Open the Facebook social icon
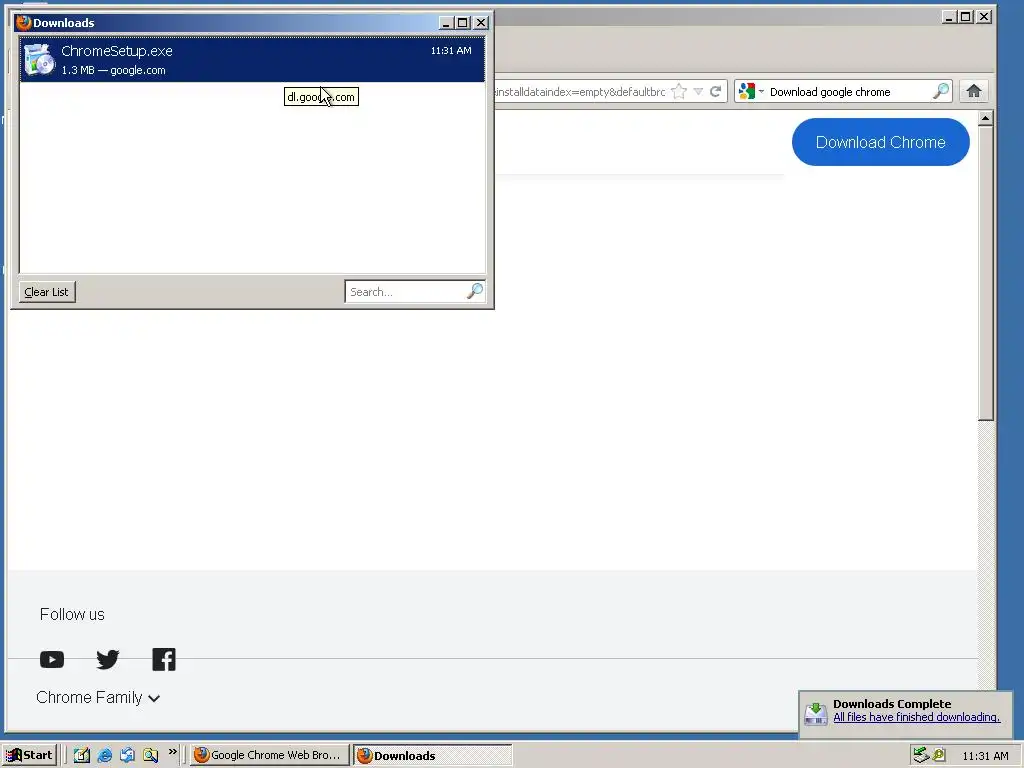Viewport: 1024px width, 768px height. 164,660
